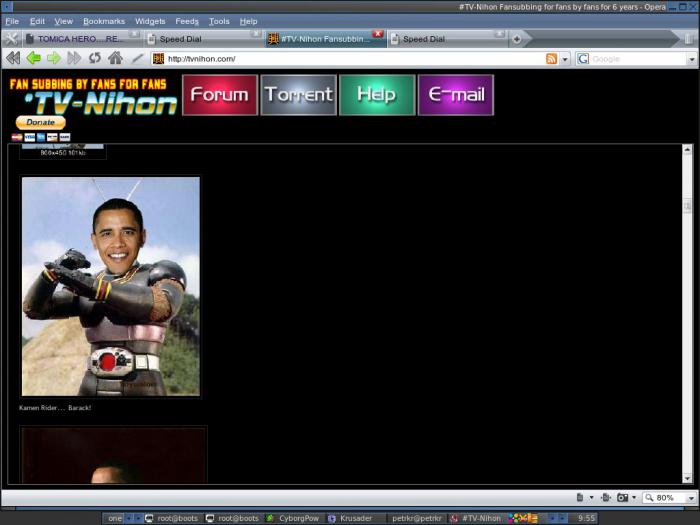Click the yellow Donate button
The width and height of the screenshot is (700, 525).
(41, 122)
